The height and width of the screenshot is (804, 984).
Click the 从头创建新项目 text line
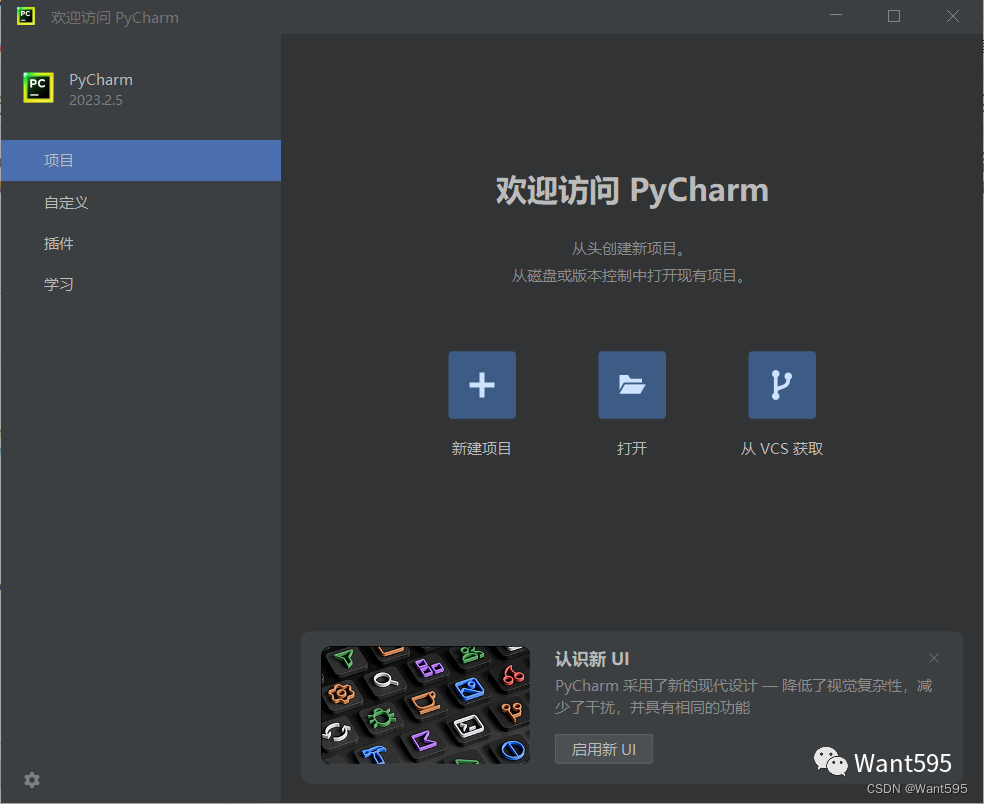(628, 249)
